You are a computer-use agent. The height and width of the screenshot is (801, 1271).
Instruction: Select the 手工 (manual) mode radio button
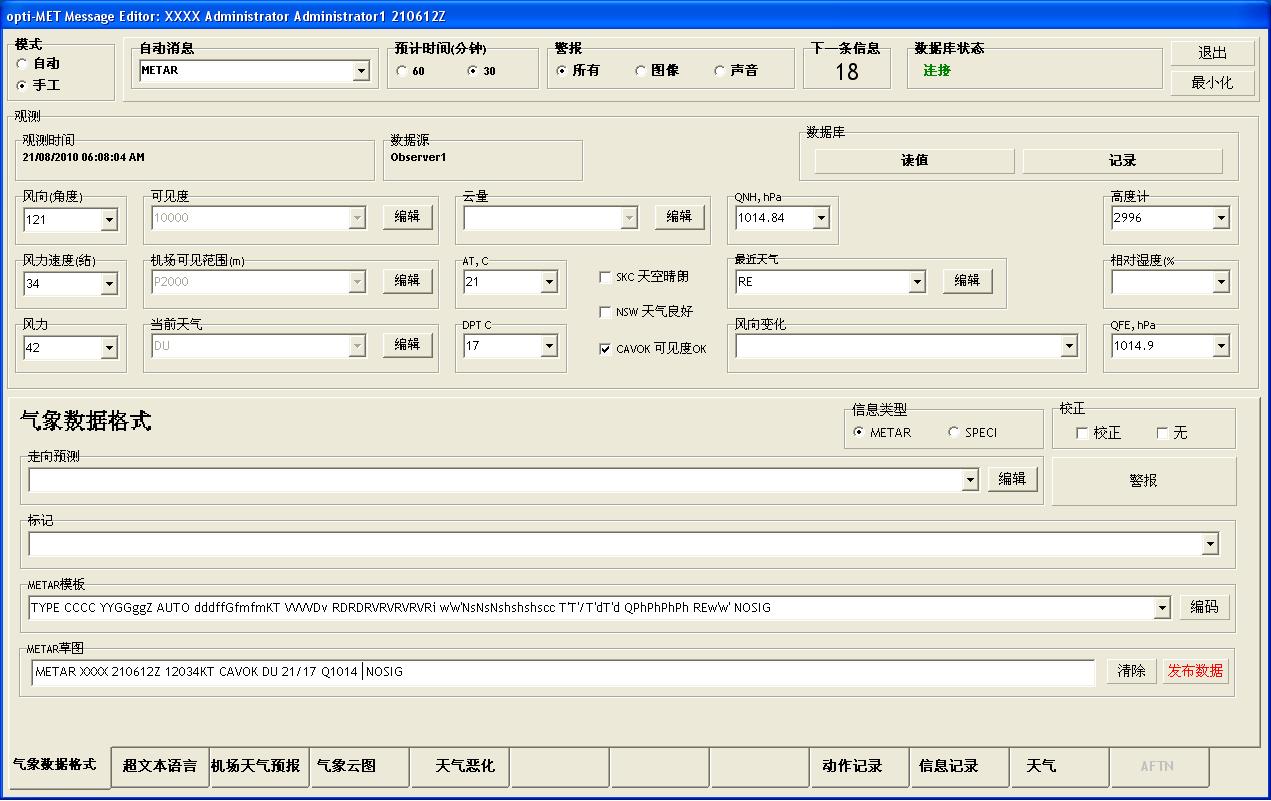click(22, 86)
